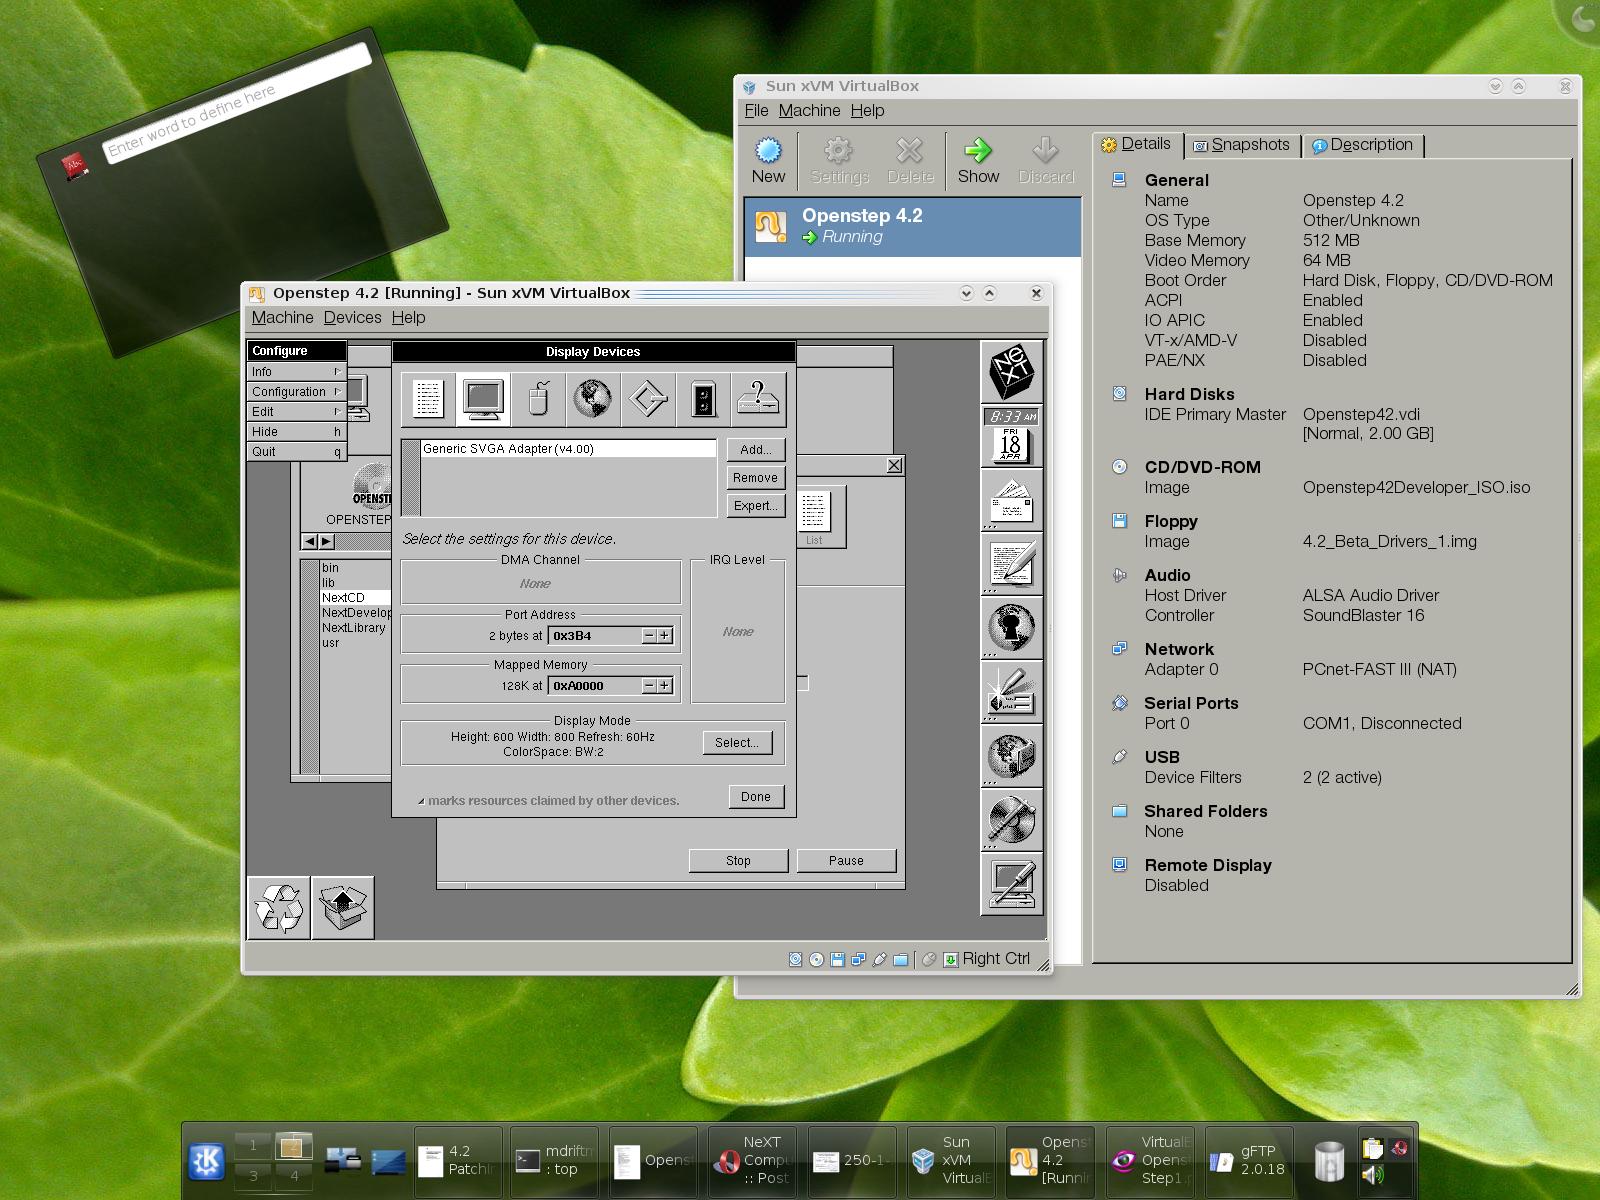Click the unknown devices question-mark icon
Viewport: 1600px width, 1200px height.
758,399
